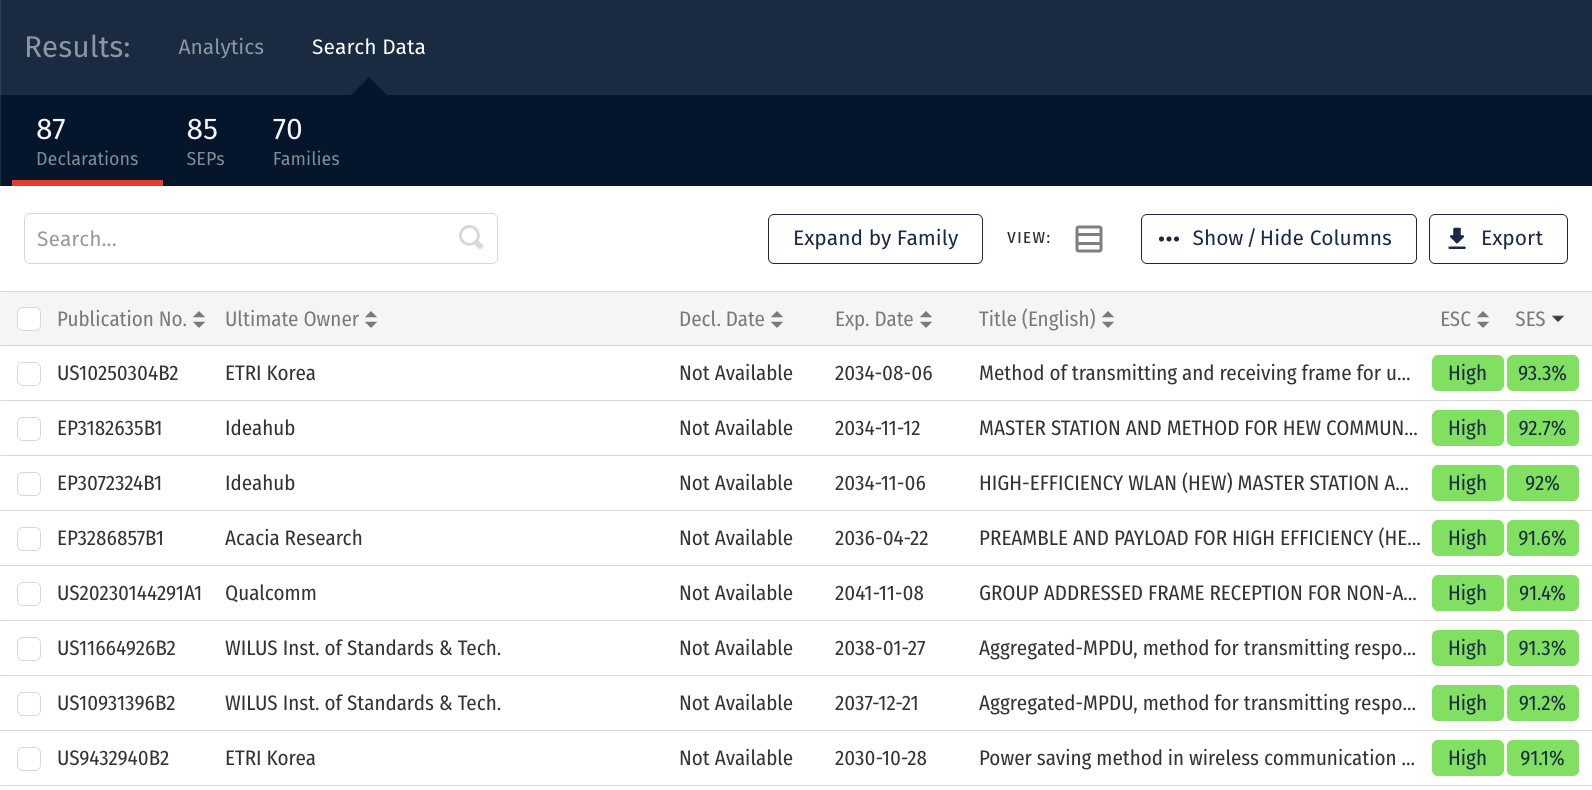The width and height of the screenshot is (1592, 790).
Task: Tick the US20230144291A1 row checkbox
Action: pyautogui.click(x=29, y=594)
